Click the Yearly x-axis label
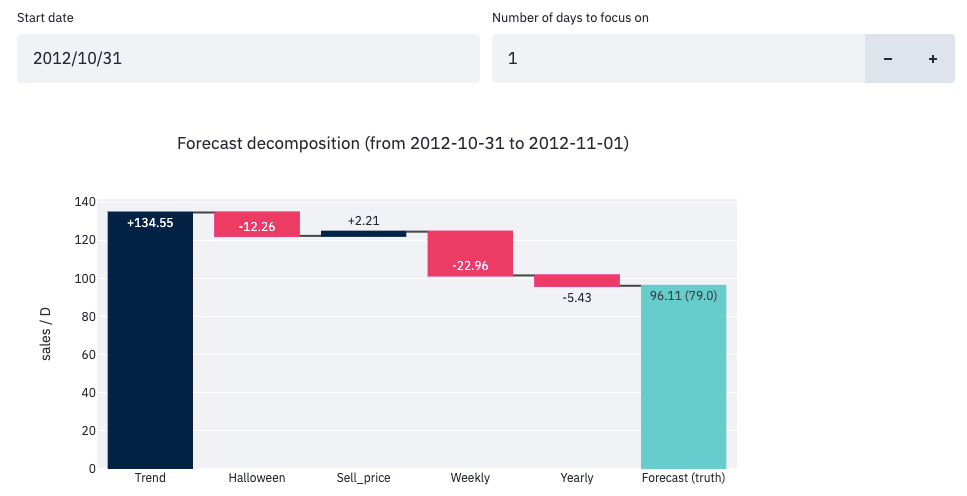This screenshot has width=967, height=496. click(577, 478)
